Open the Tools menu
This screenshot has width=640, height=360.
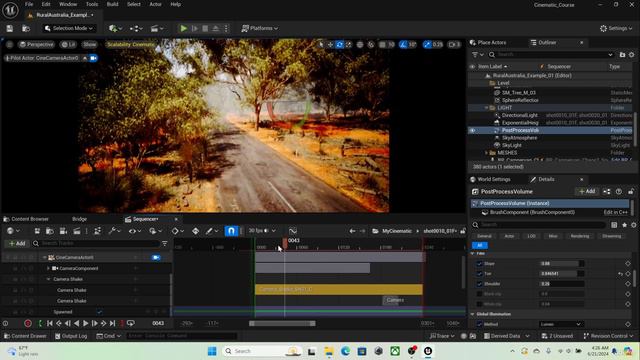tap(92, 4)
